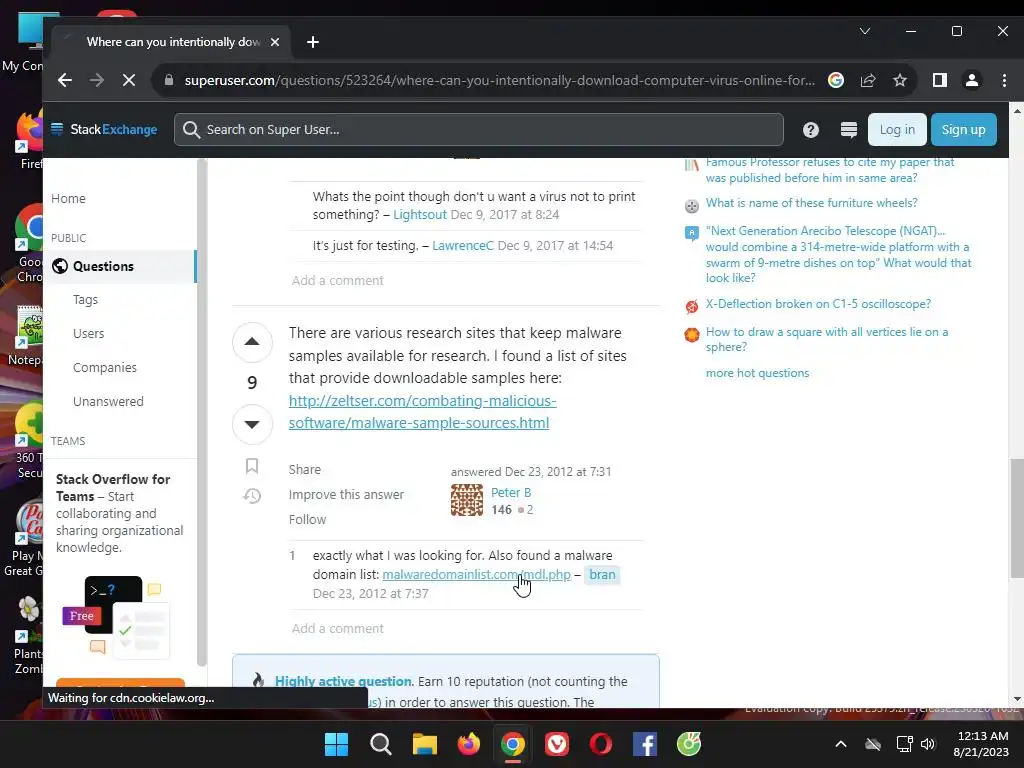Upvote the answer scored 9
This screenshot has width=1024, height=768.
(252, 342)
